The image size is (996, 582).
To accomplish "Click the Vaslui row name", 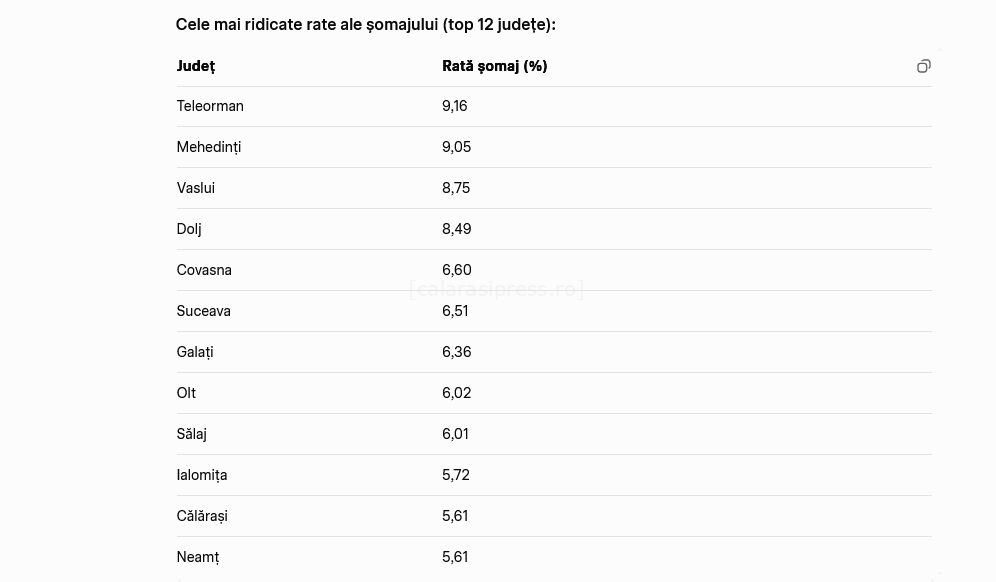I will [195, 188].
